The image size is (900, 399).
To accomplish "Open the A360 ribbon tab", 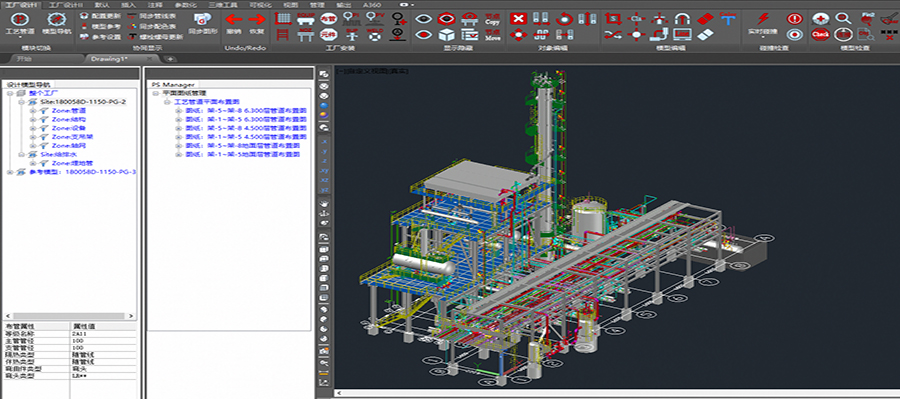I will pos(372,4).
